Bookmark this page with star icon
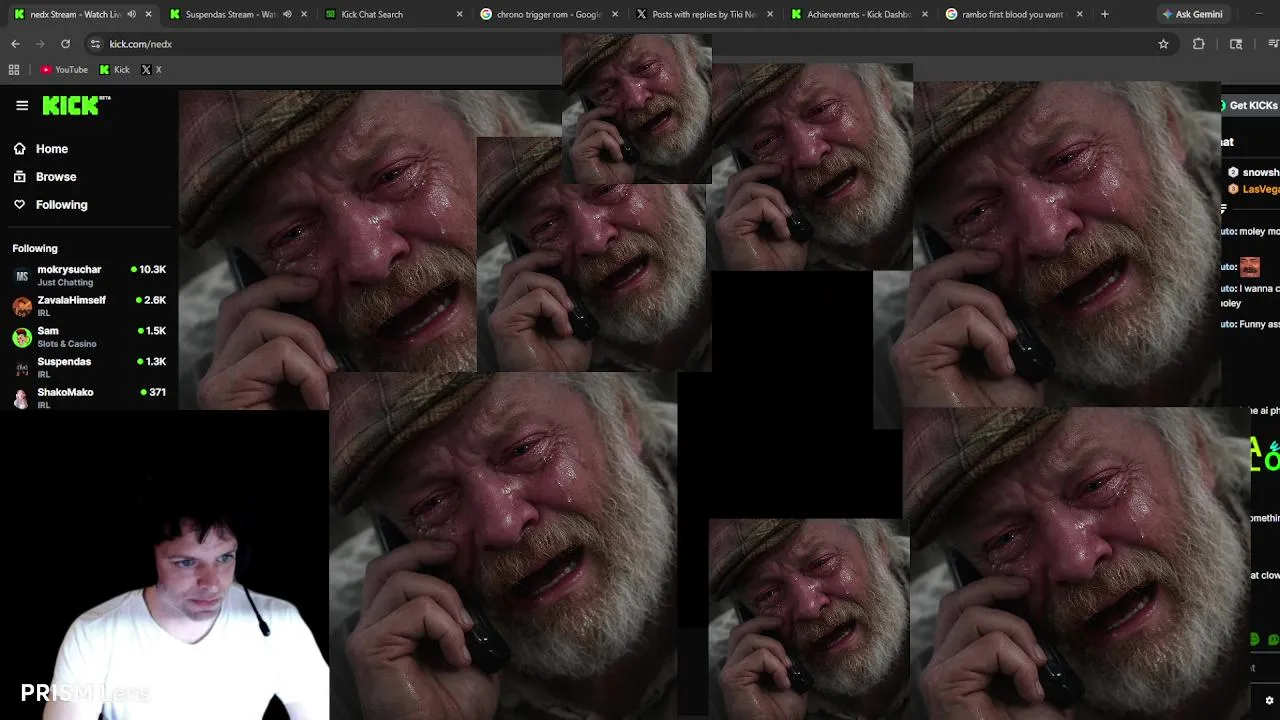 [x=1163, y=44]
